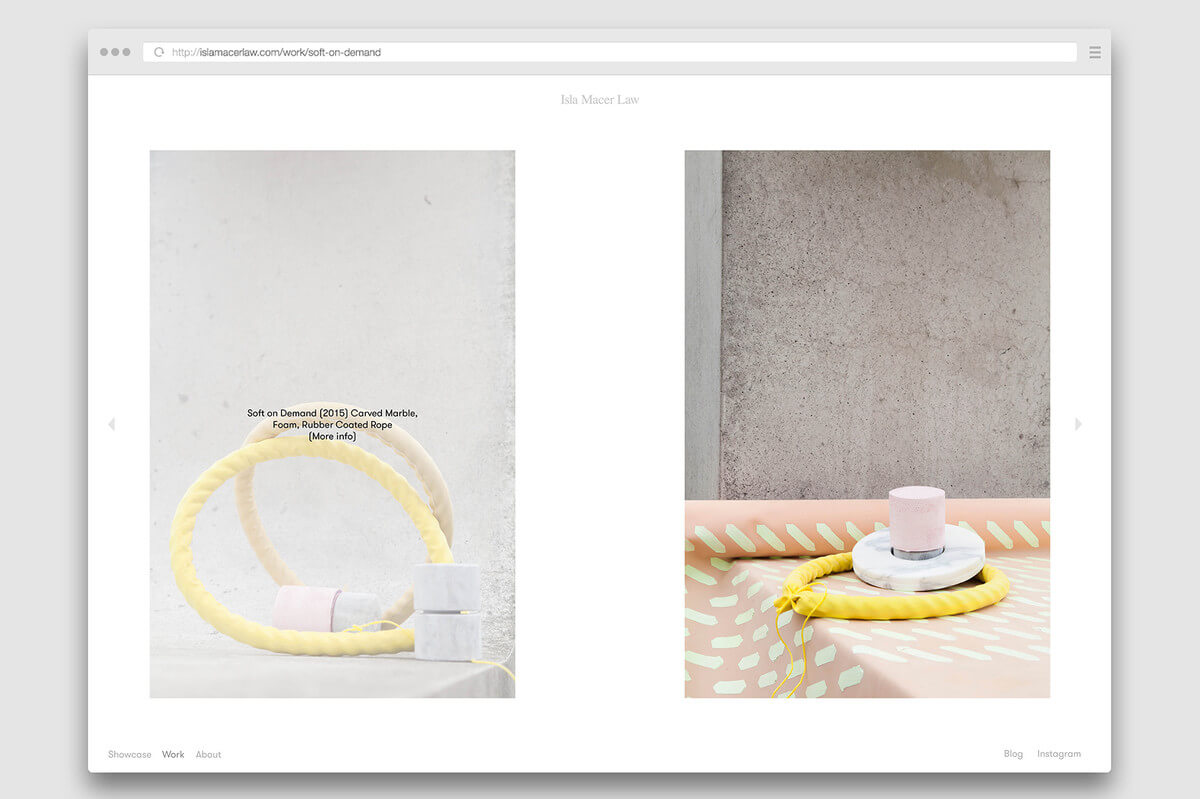The height and width of the screenshot is (799, 1200).
Task: Click the Isla Macer Law site title
Action: (x=600, y=99)
